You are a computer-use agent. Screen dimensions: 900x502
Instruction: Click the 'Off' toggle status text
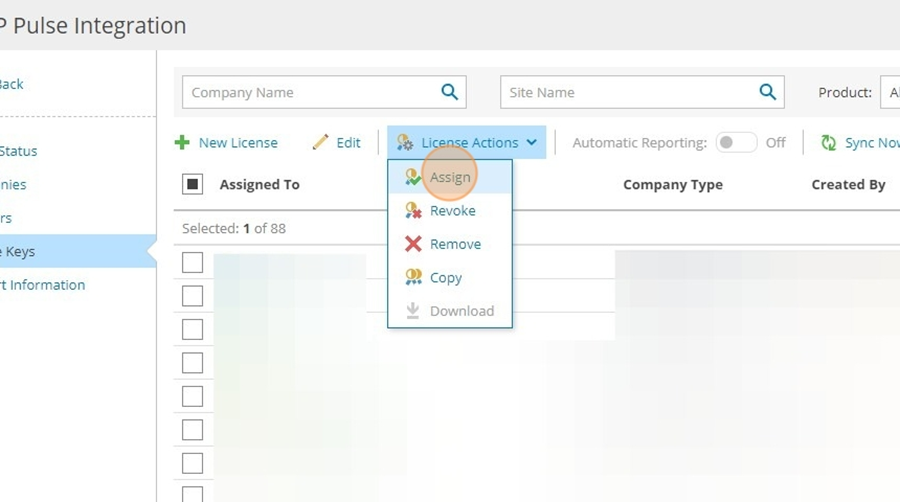click(x=775, y=142)
